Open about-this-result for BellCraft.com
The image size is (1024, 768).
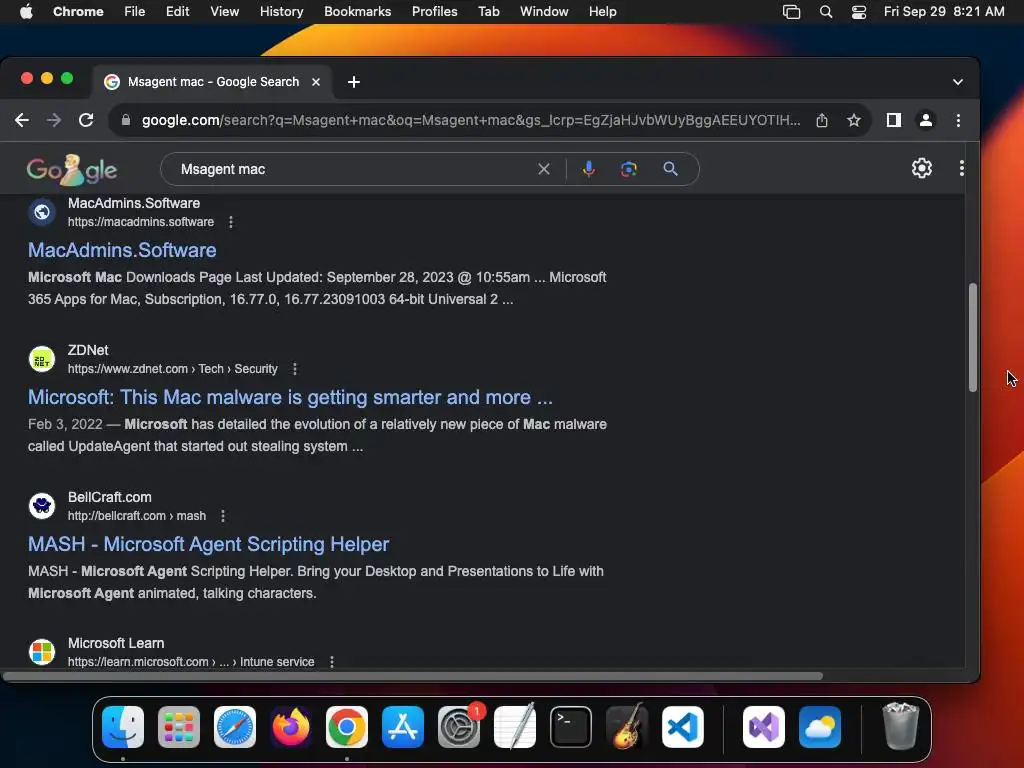[223, 516]
